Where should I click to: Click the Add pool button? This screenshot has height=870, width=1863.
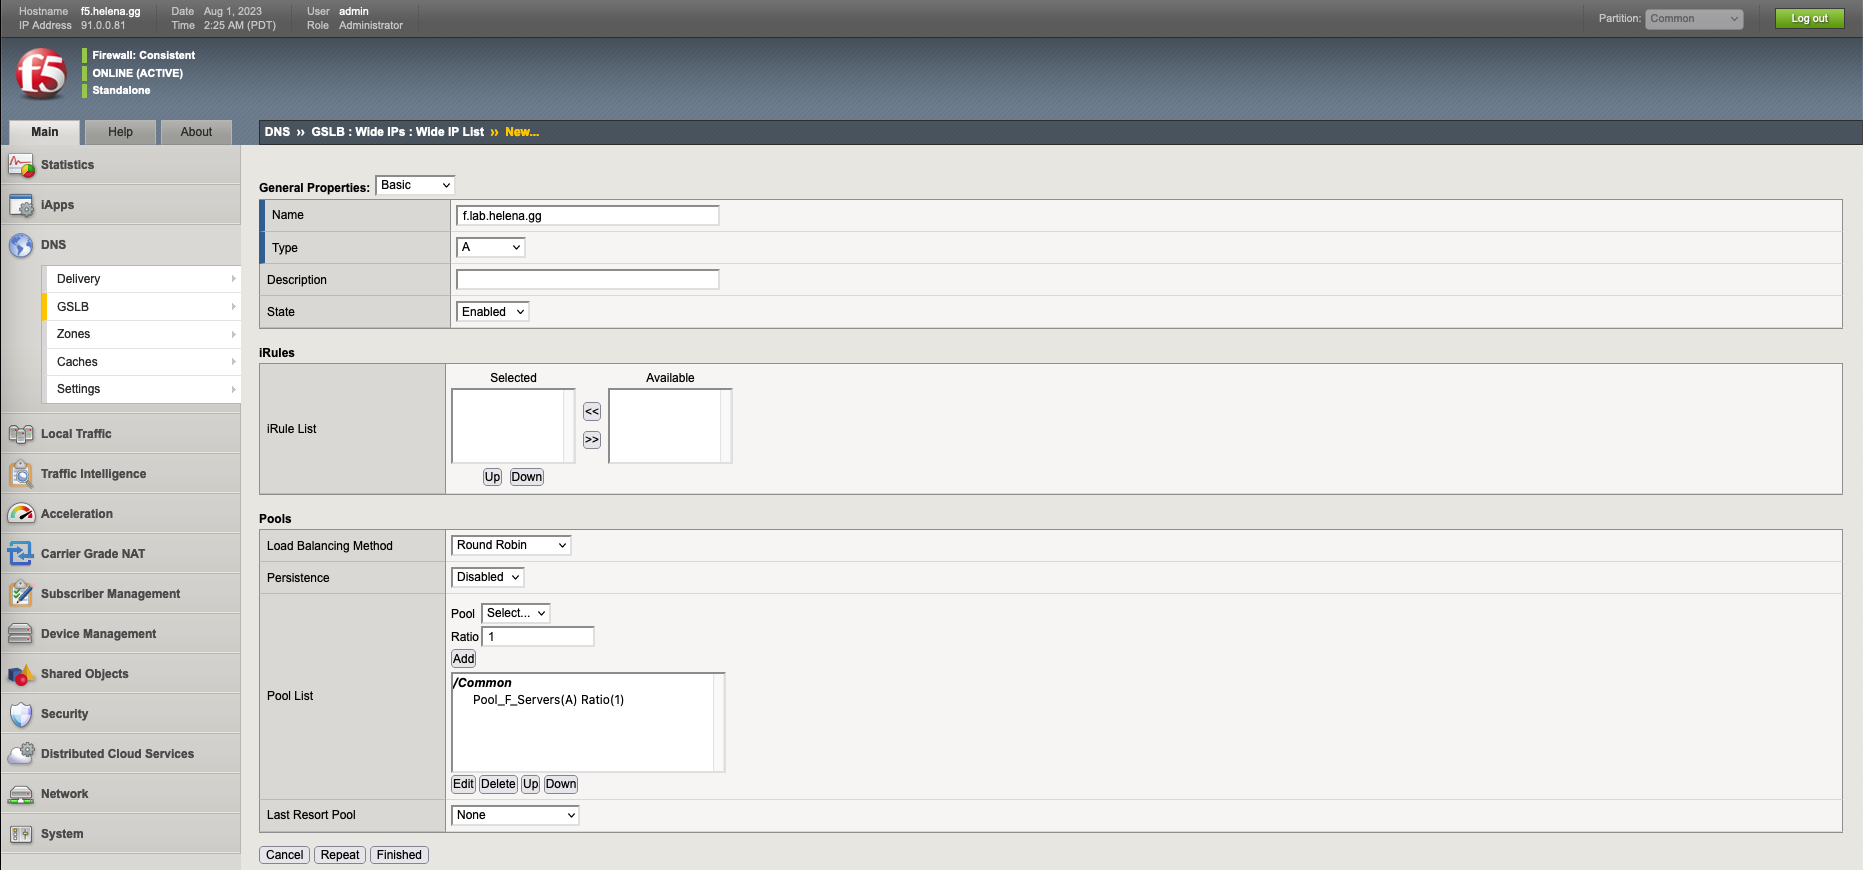(463, 659)
